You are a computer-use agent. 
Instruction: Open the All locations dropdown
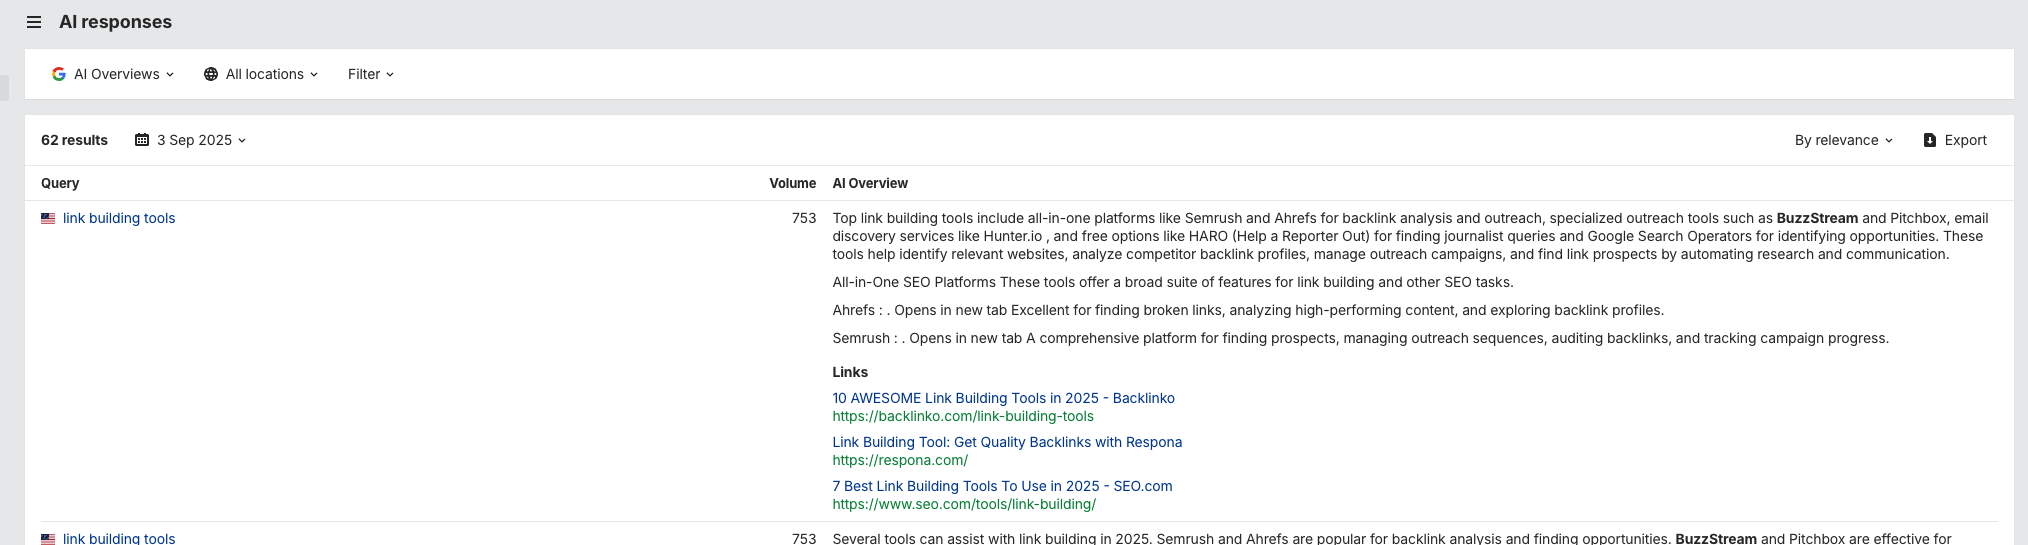coord(262,74)
